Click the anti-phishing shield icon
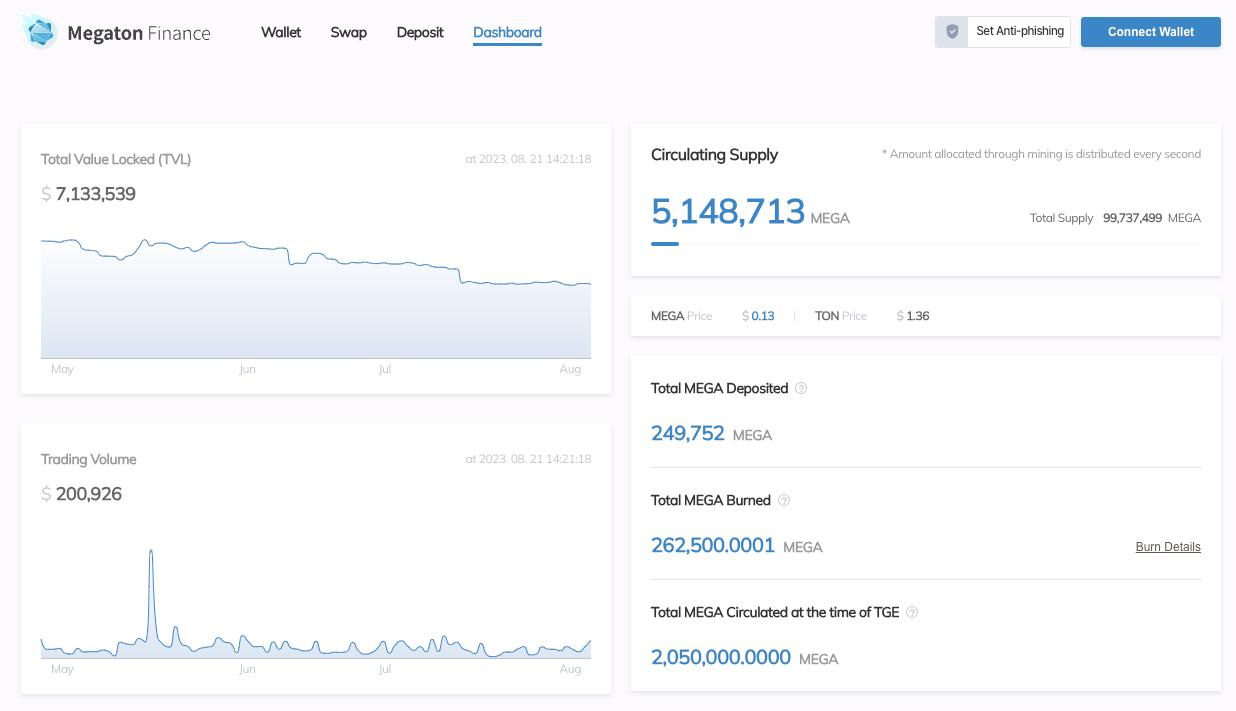 pyautogui.click(x=952, y=32)
